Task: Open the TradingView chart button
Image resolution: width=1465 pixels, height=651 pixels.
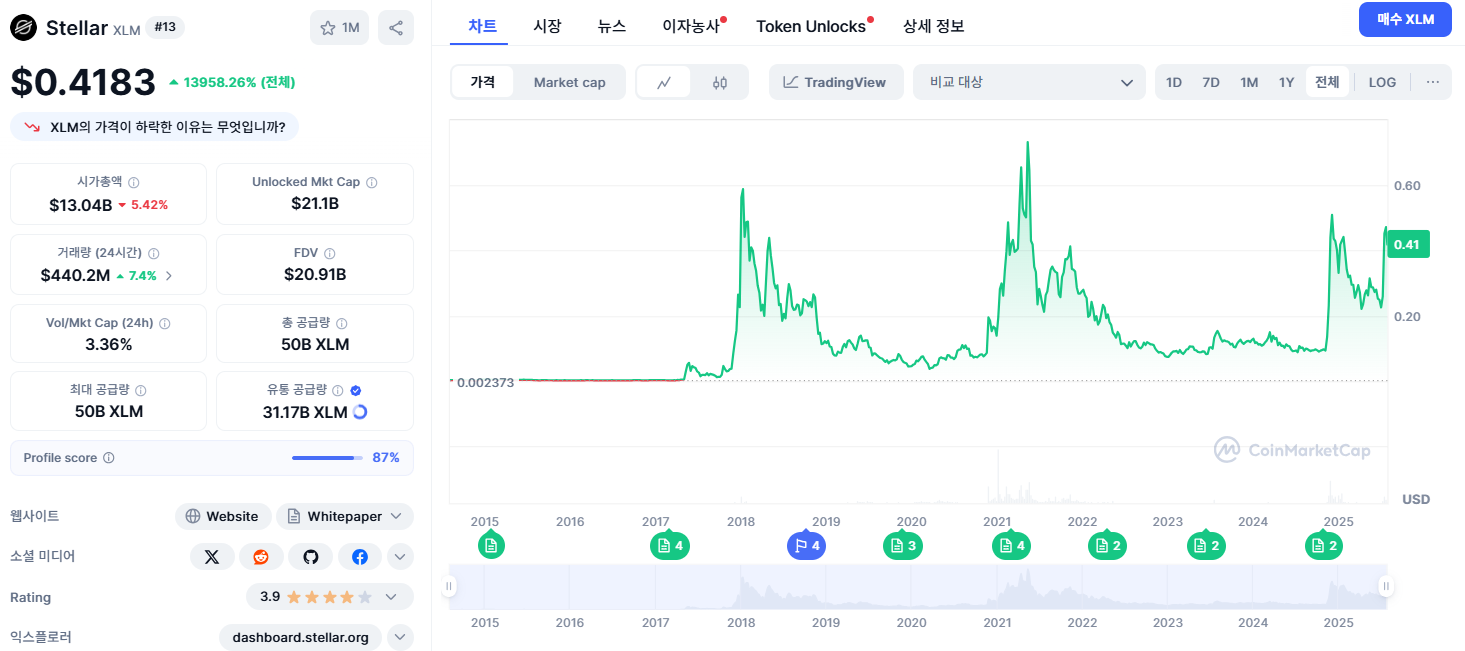Action: (836, 82)
